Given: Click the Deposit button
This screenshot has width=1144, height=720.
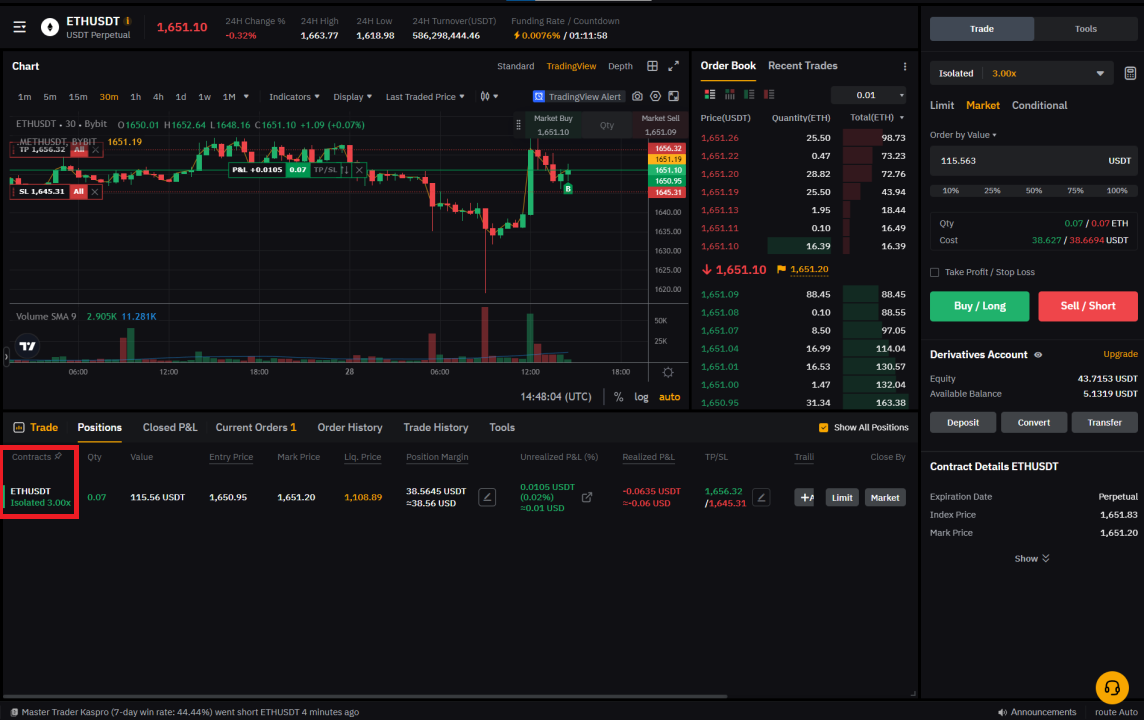Looking at the screenshot, I should 962,422.
